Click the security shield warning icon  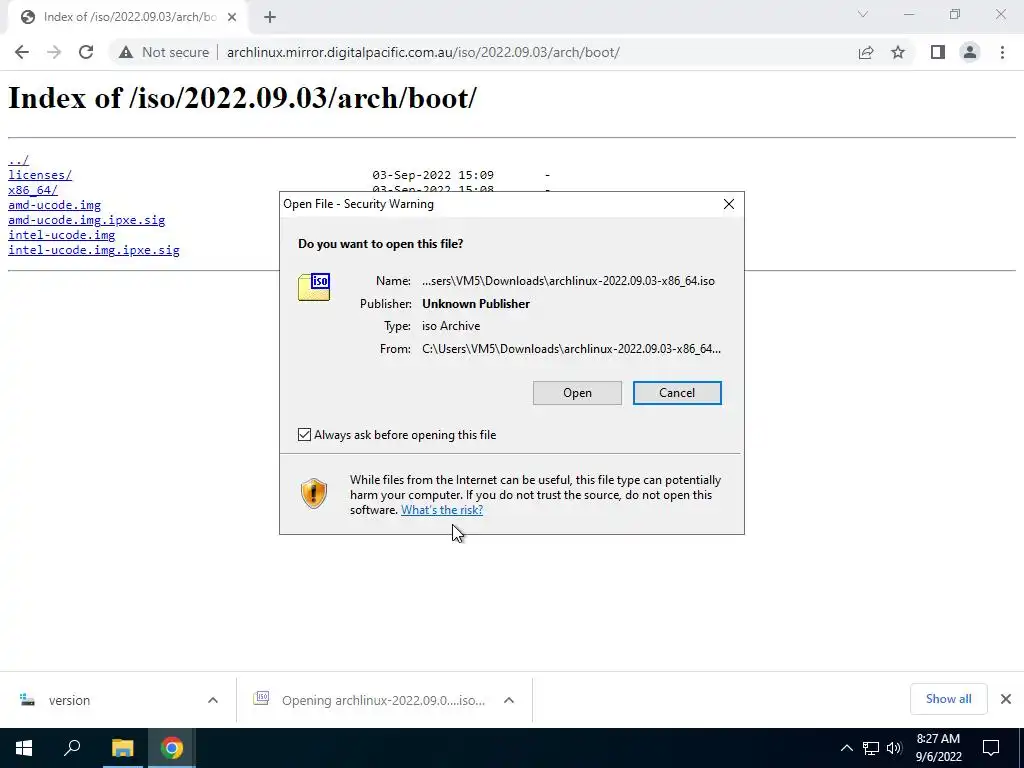[x=313, y=494]
